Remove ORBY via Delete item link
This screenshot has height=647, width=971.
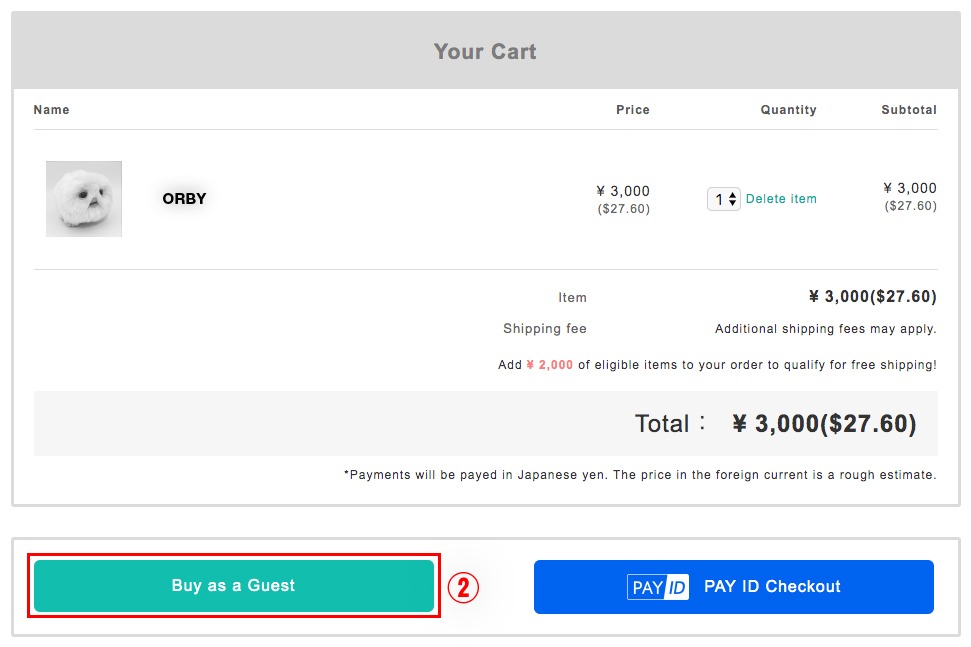click(x=781, y=199)
